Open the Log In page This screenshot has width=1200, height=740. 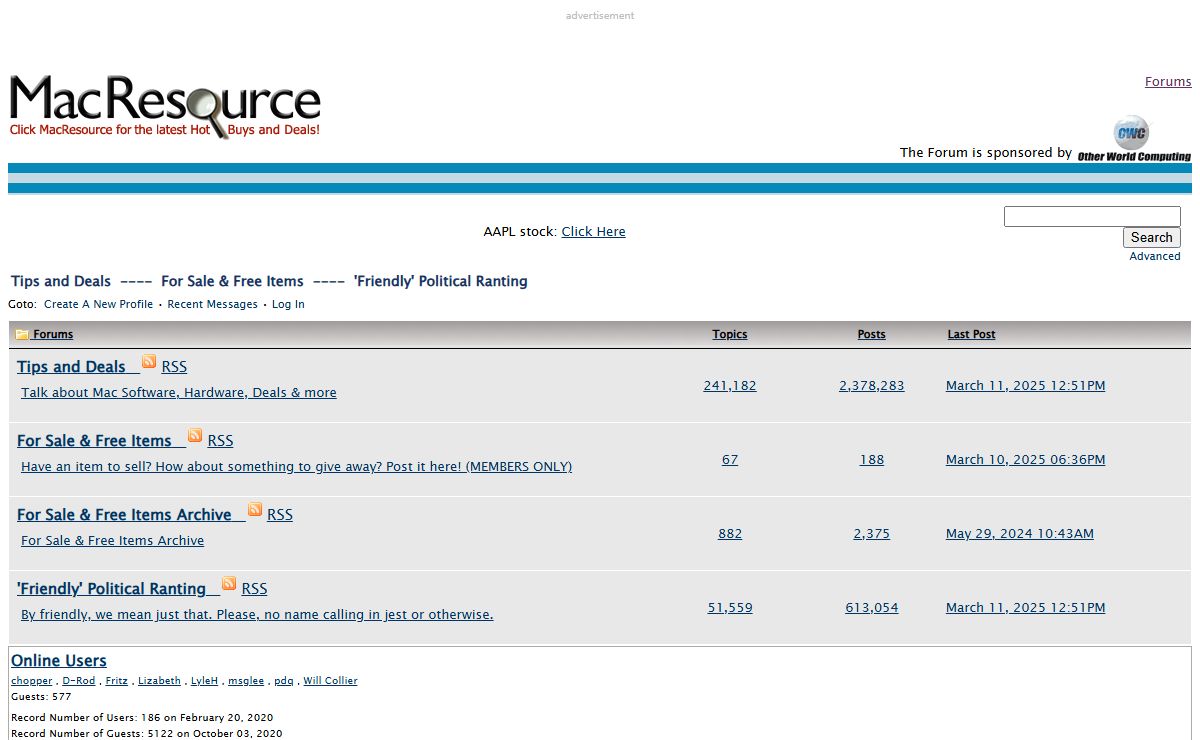(288, 304)
